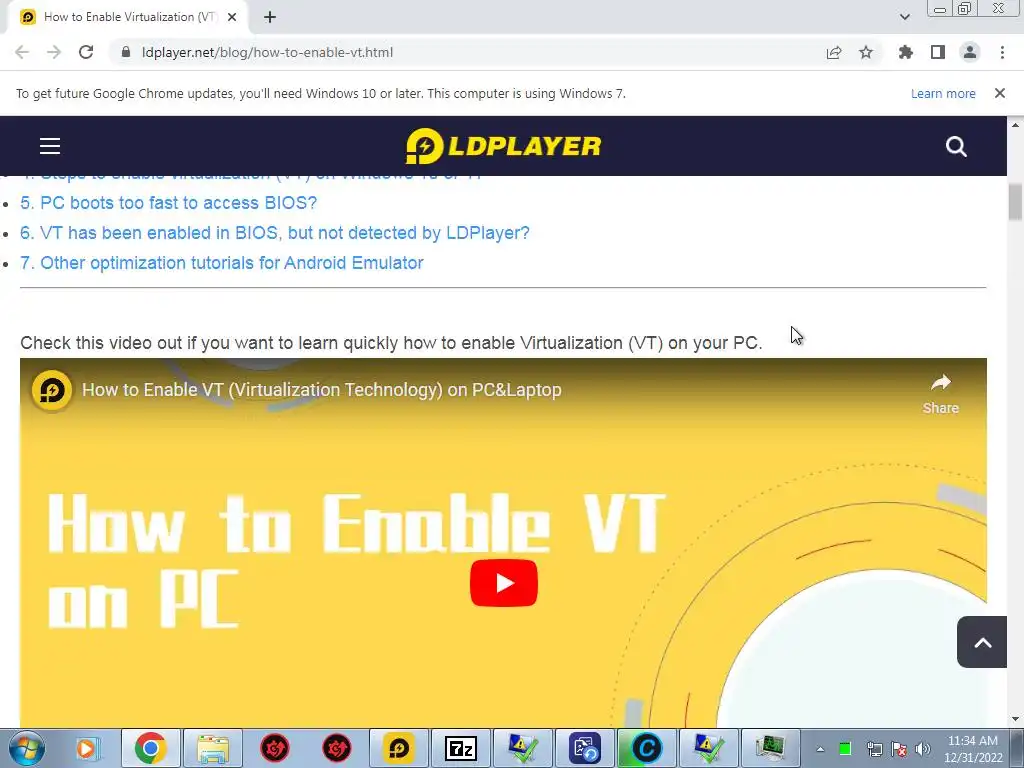Image resolution: width=1024 pixels, height=768 pixels.
Task: Reload the page with refresh icon
Action: coord(86,52)
